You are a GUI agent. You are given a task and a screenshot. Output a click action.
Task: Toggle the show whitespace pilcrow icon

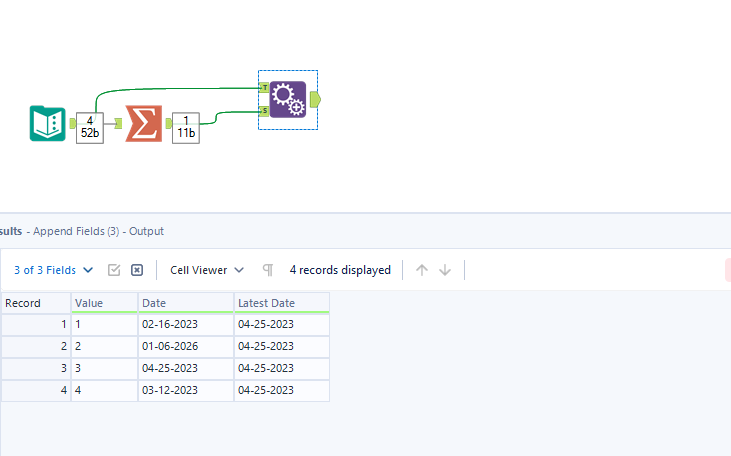[268, 270]
